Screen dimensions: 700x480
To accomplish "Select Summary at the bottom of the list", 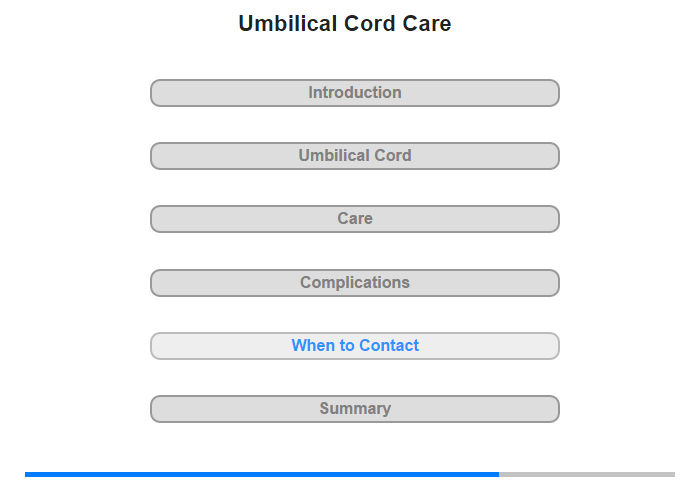I will (354, 409).
